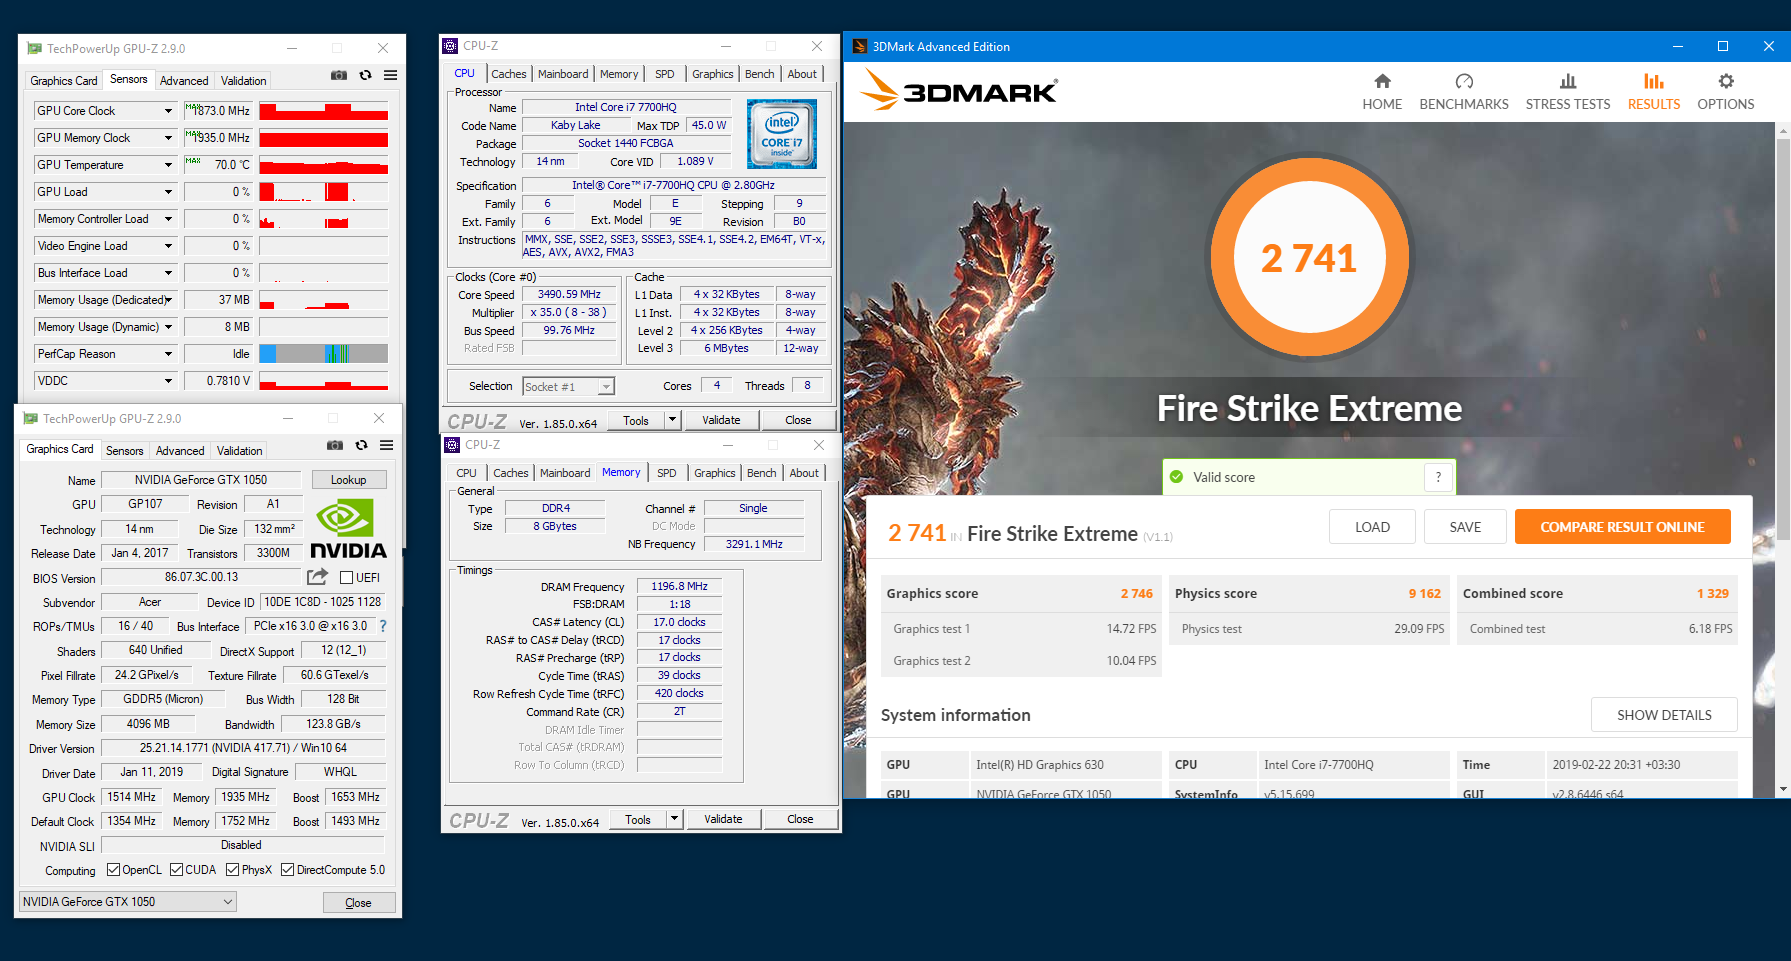Switch to Validation tab in GPU-Z Graphics Card window
Viewport: 1791px width, 961px height.
(x=240, y=451)
